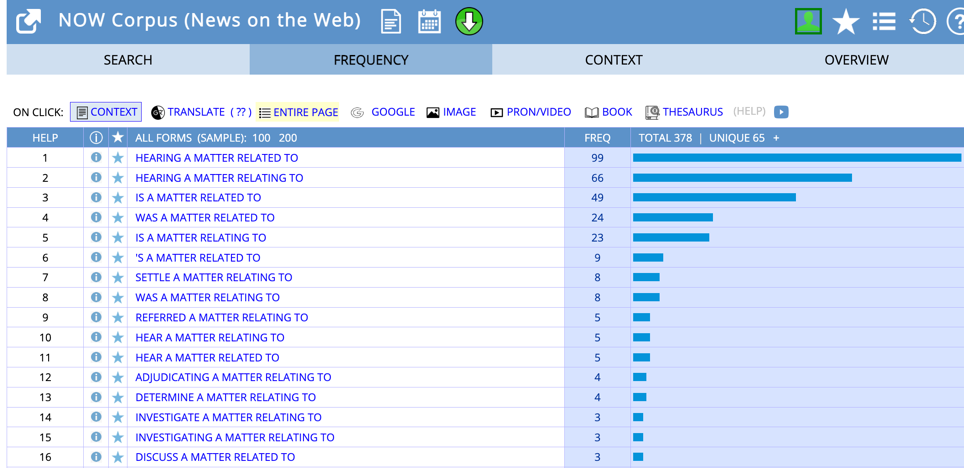964x468 pixels.
Task: Click the green download arrow icon
Action: [x=469, y=22]
